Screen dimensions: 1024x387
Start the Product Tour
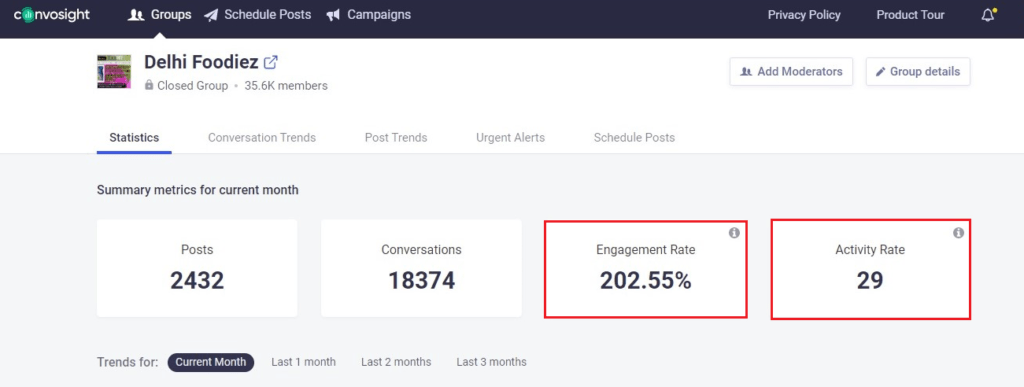click(x=910, y=15)
